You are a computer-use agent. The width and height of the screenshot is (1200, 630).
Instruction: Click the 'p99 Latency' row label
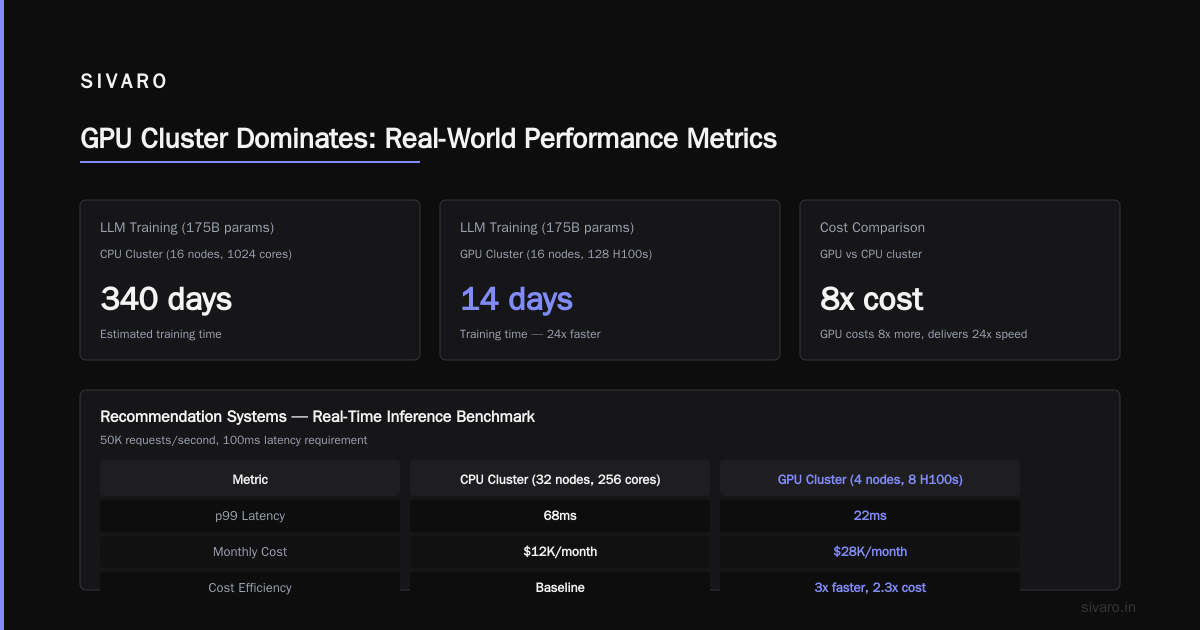pos(250,515)
